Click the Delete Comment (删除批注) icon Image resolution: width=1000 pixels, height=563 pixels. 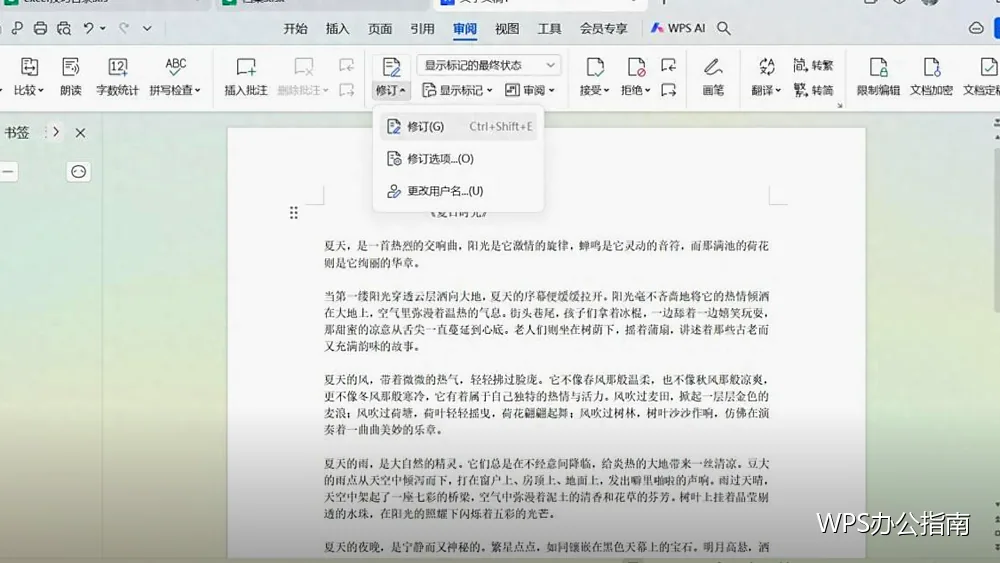[x=304, y=67]
